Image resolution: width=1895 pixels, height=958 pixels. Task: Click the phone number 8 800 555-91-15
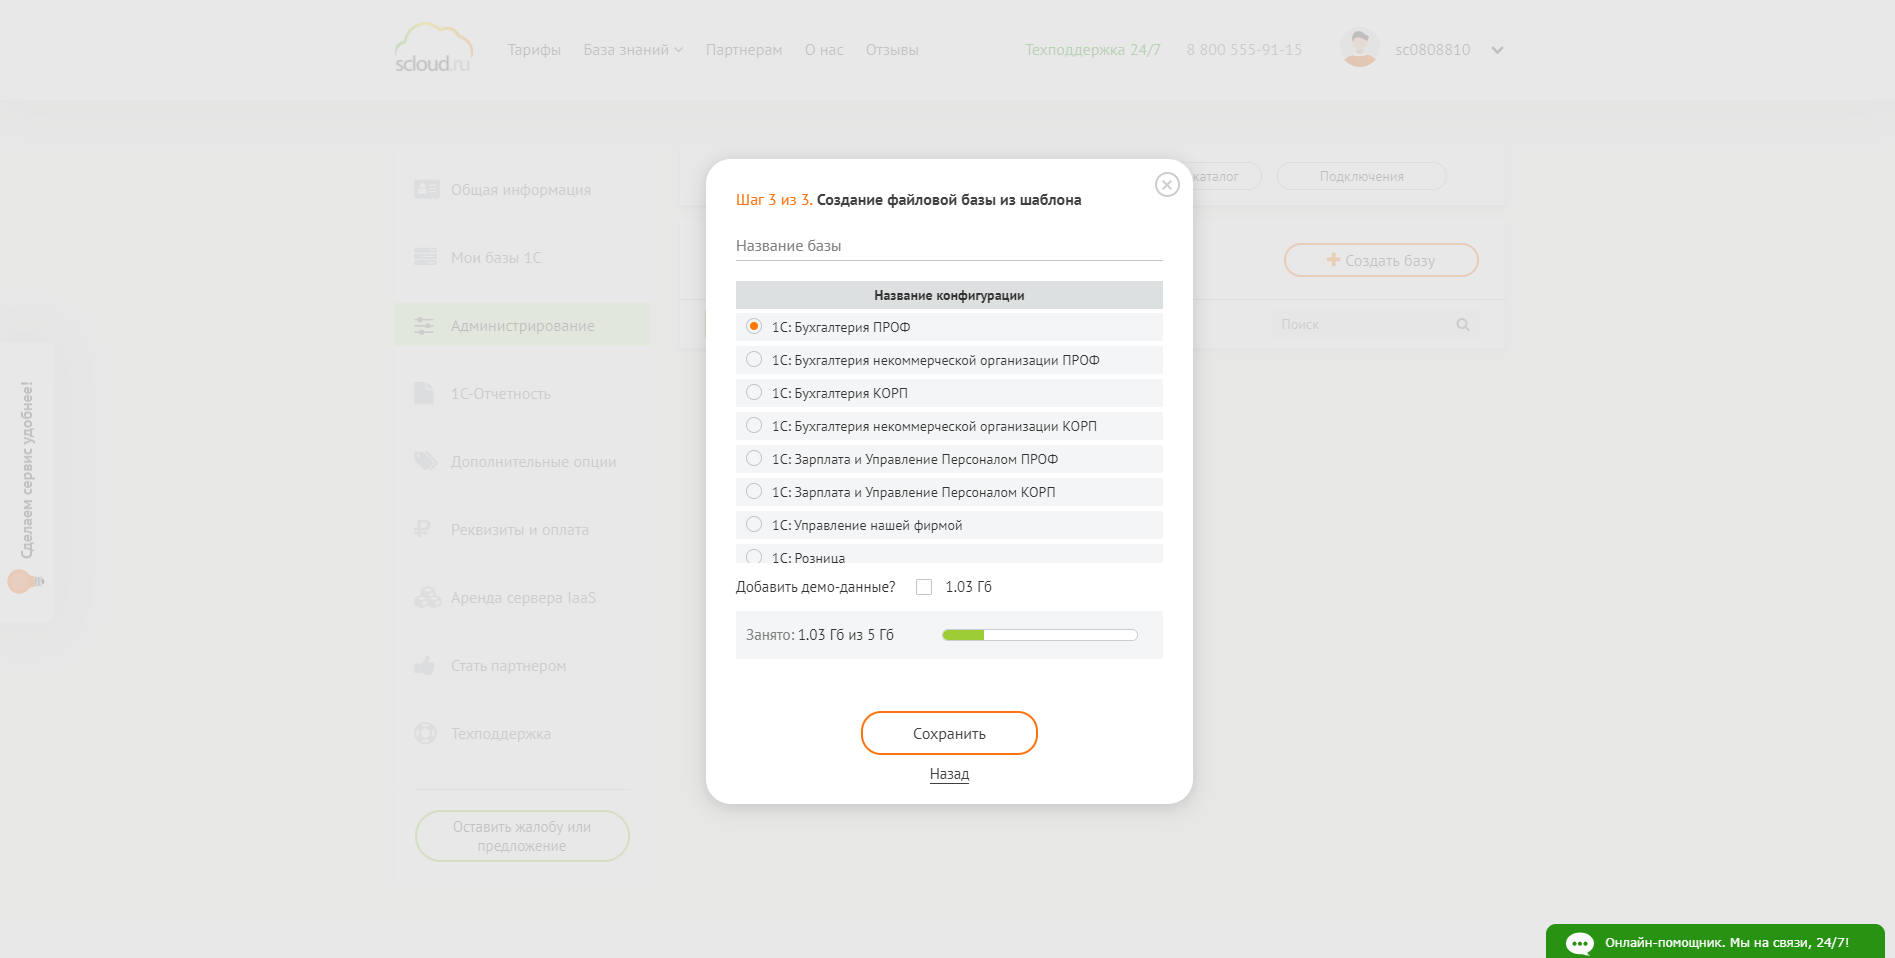pos(1244,50)
